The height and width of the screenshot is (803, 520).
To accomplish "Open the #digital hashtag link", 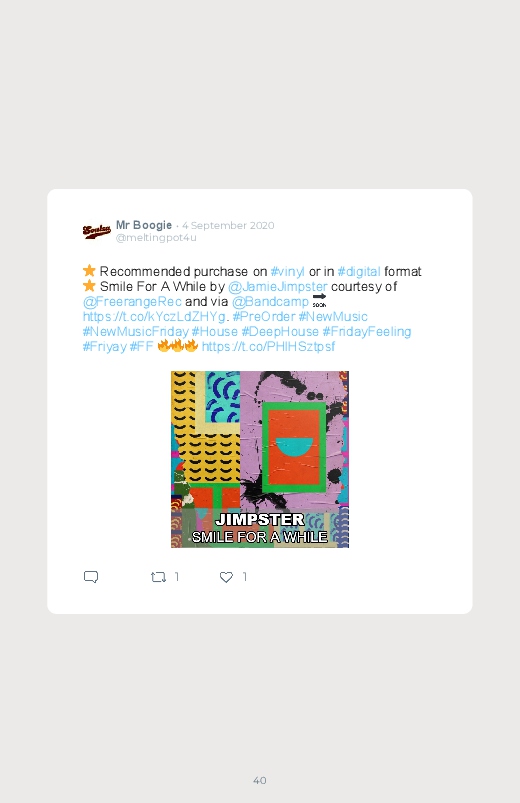I will coord(359,271).
